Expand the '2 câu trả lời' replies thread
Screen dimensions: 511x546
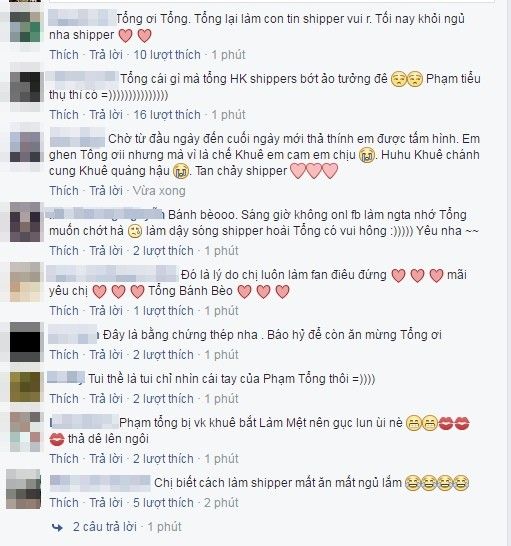[104, 527]
